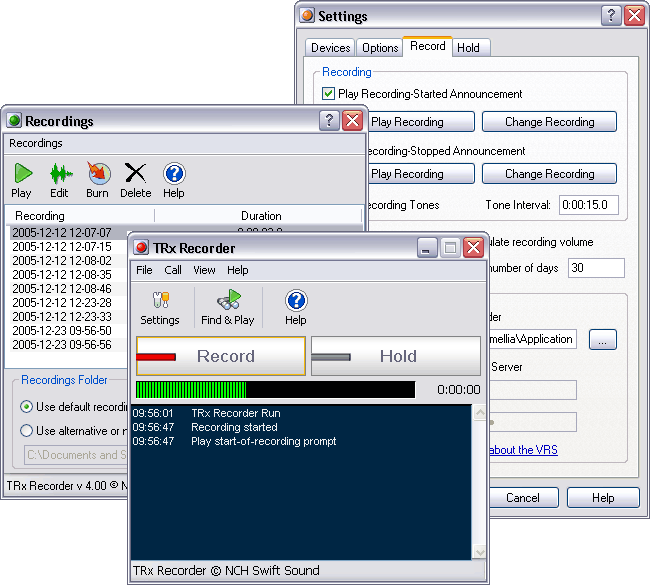Click the question mark in Settings title bar
Viewport: 650px width, 585px height.
(x=611, y=16)
